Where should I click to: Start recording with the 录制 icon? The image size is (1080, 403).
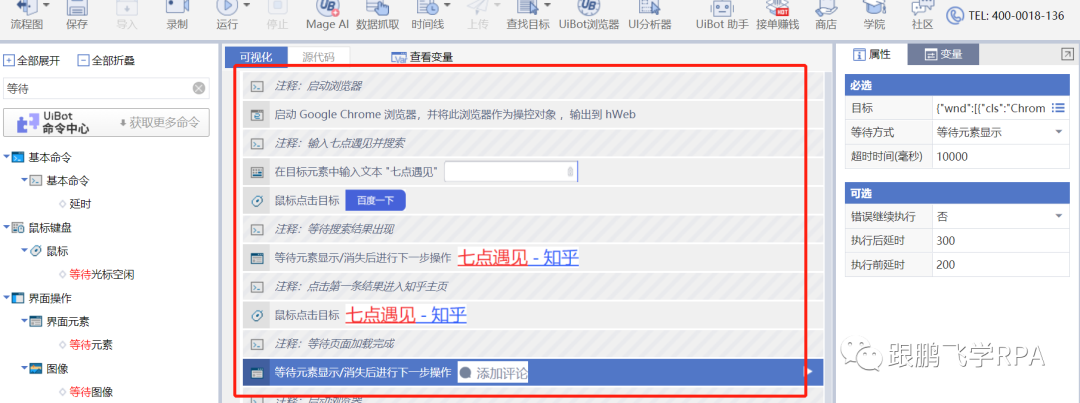click(x=177, y=15)
